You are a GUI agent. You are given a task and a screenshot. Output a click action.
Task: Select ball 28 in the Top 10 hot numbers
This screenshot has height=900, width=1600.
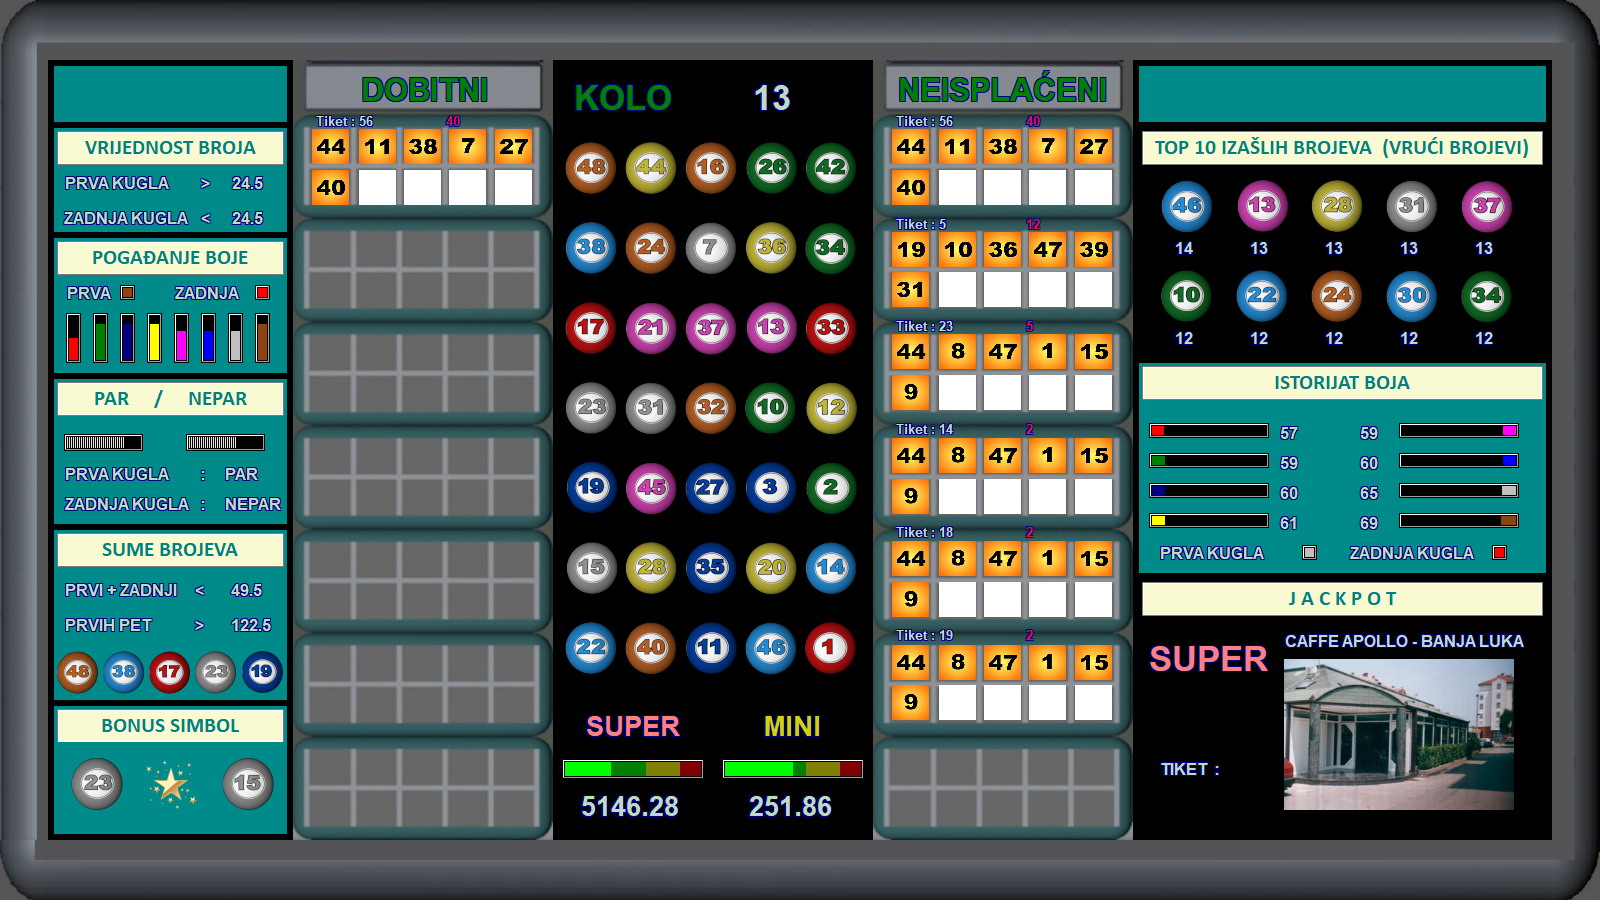(1336, 206)
